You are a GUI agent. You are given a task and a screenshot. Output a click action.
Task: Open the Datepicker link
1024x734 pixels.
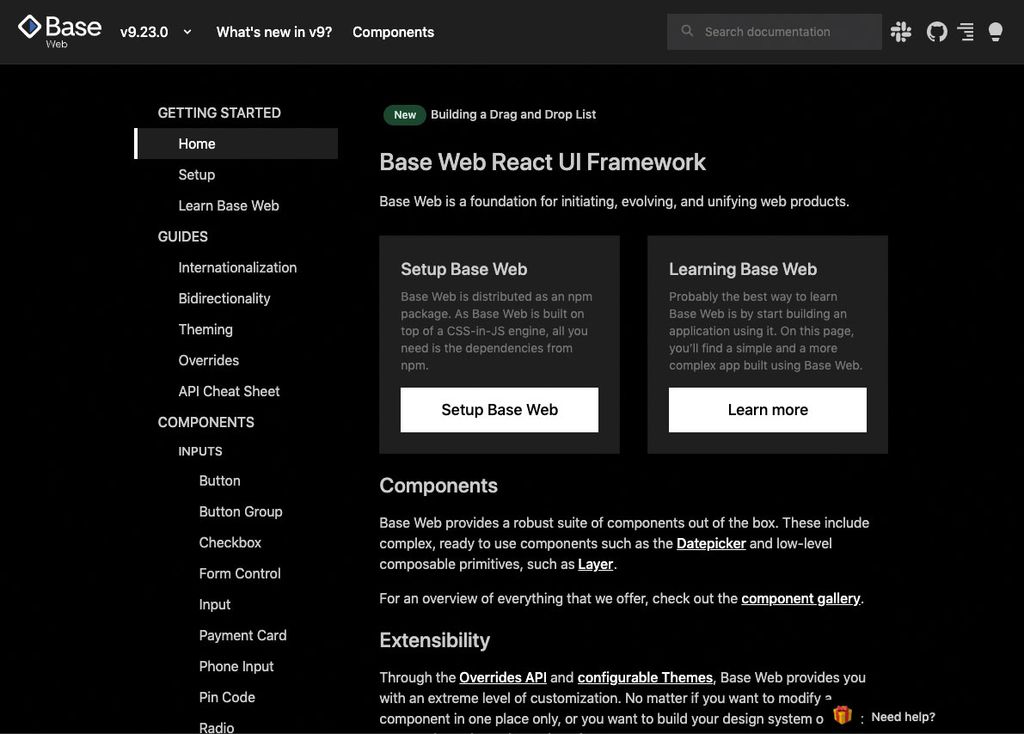[711, 543]
